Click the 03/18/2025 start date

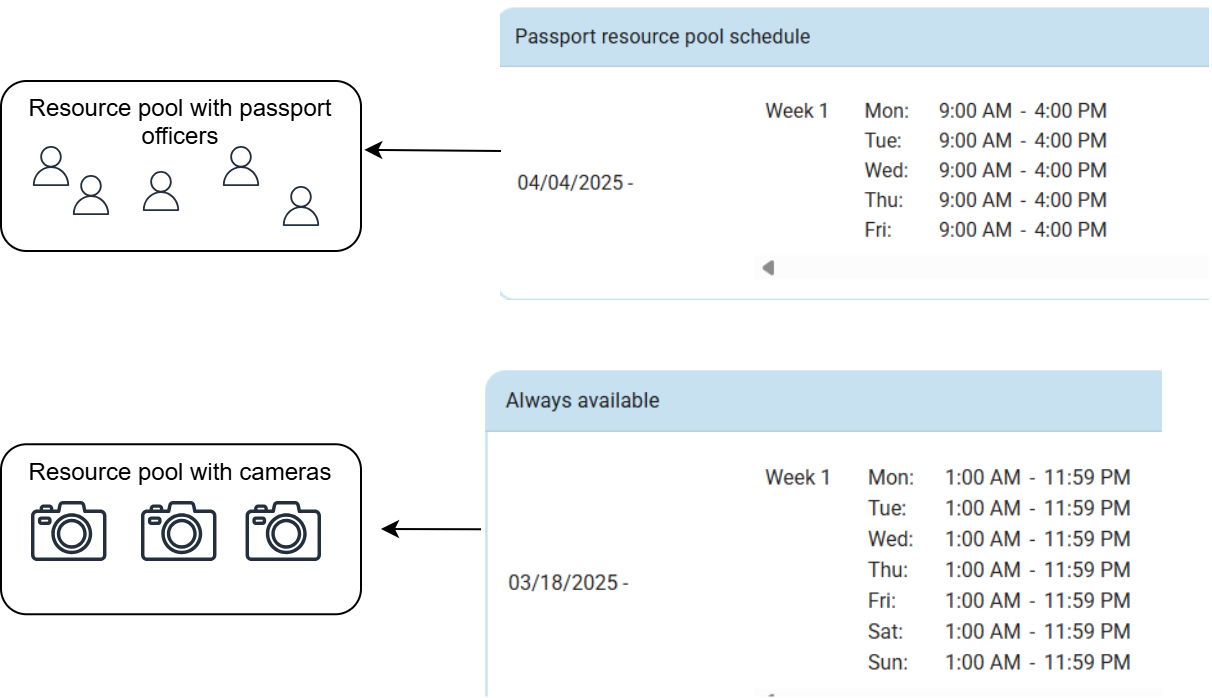click(x=567, y=582)
